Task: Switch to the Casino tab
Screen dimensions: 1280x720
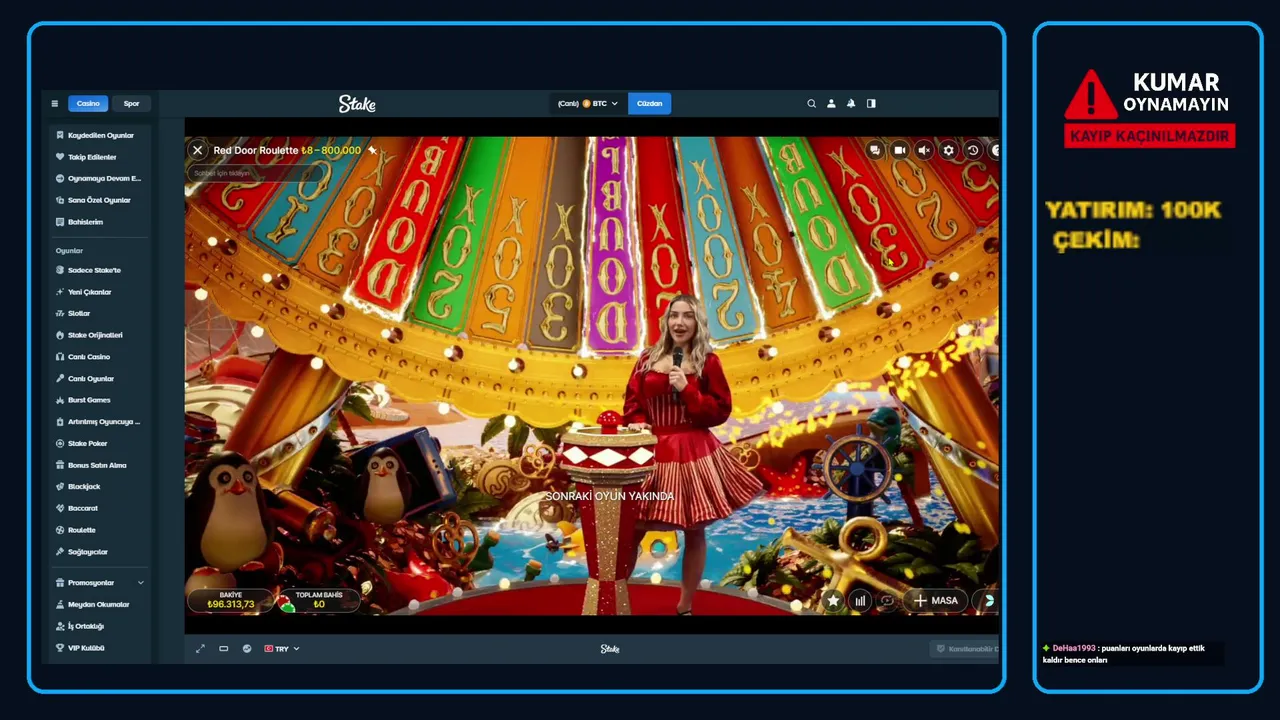Action: point(88,103)
